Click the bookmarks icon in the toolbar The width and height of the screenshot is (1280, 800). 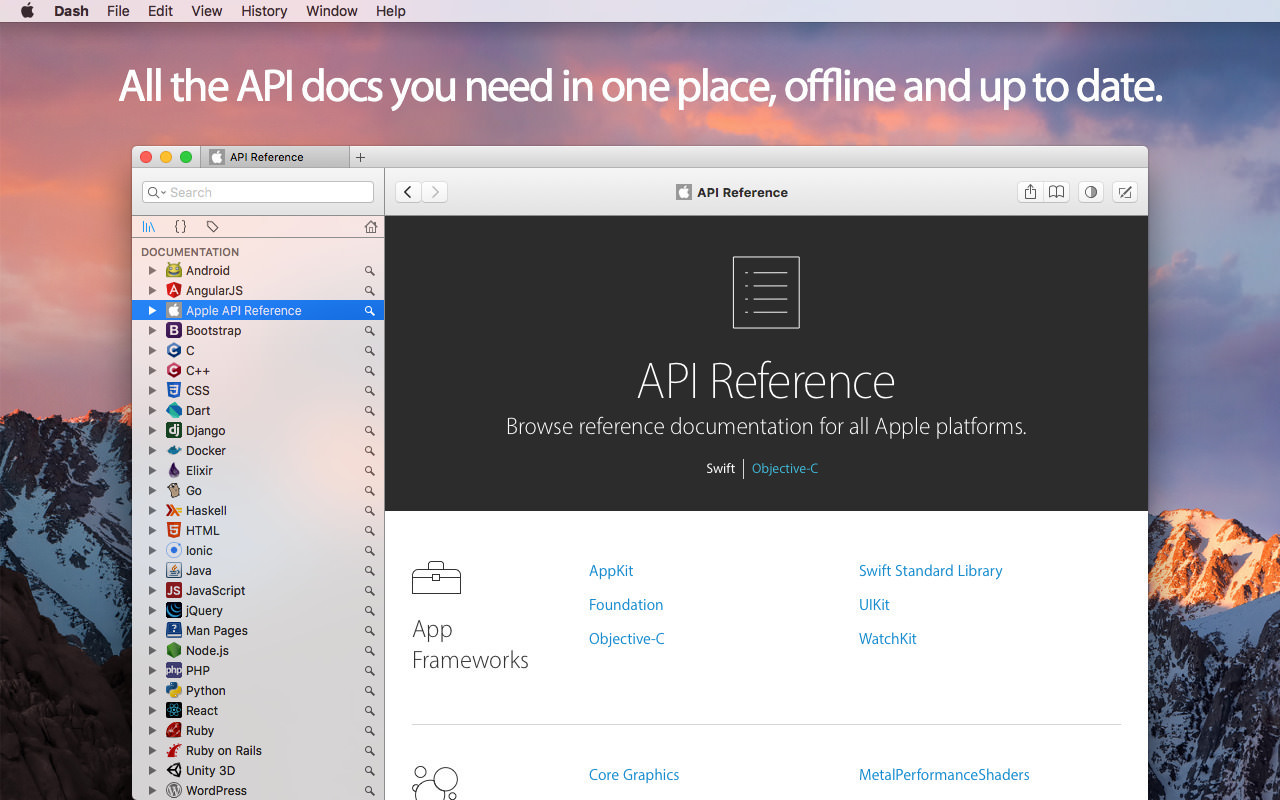pos(1057,192)
